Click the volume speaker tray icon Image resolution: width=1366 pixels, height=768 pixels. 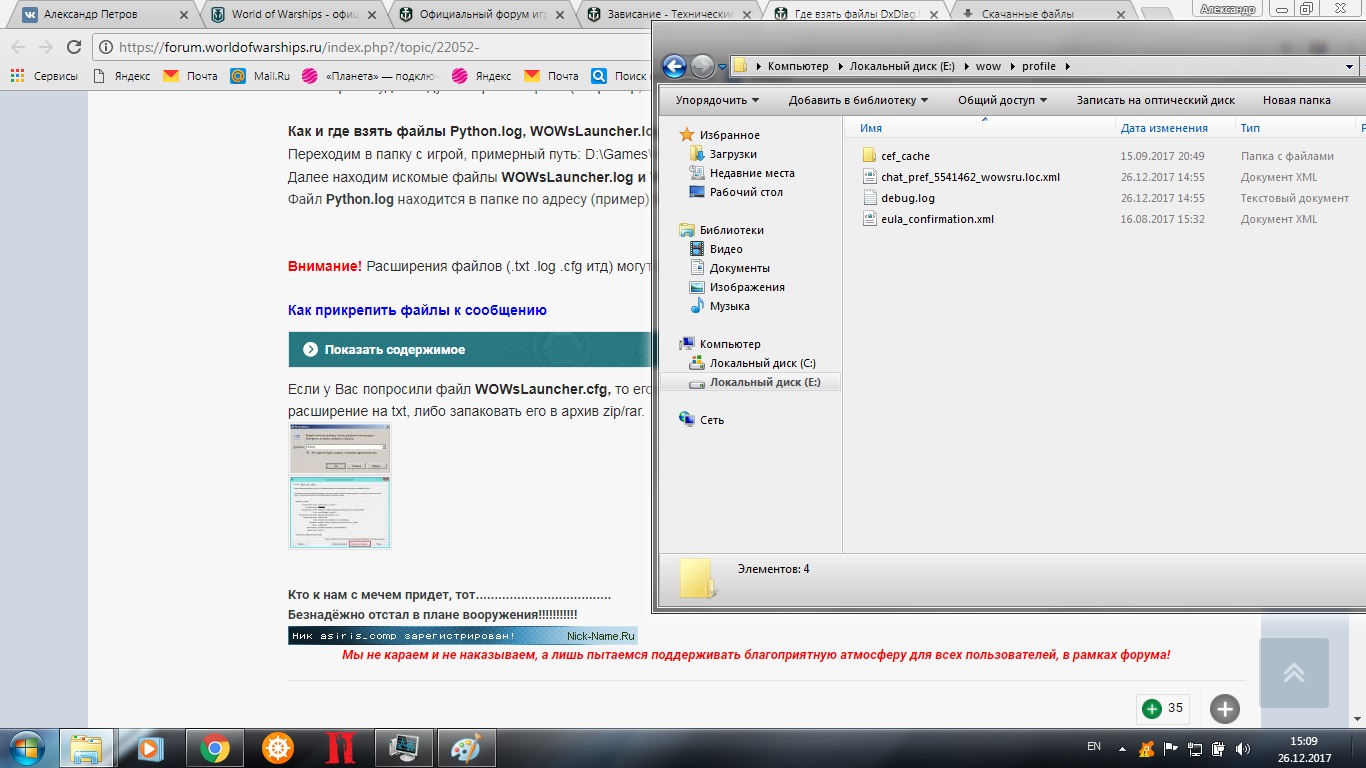click(1242, 748)
